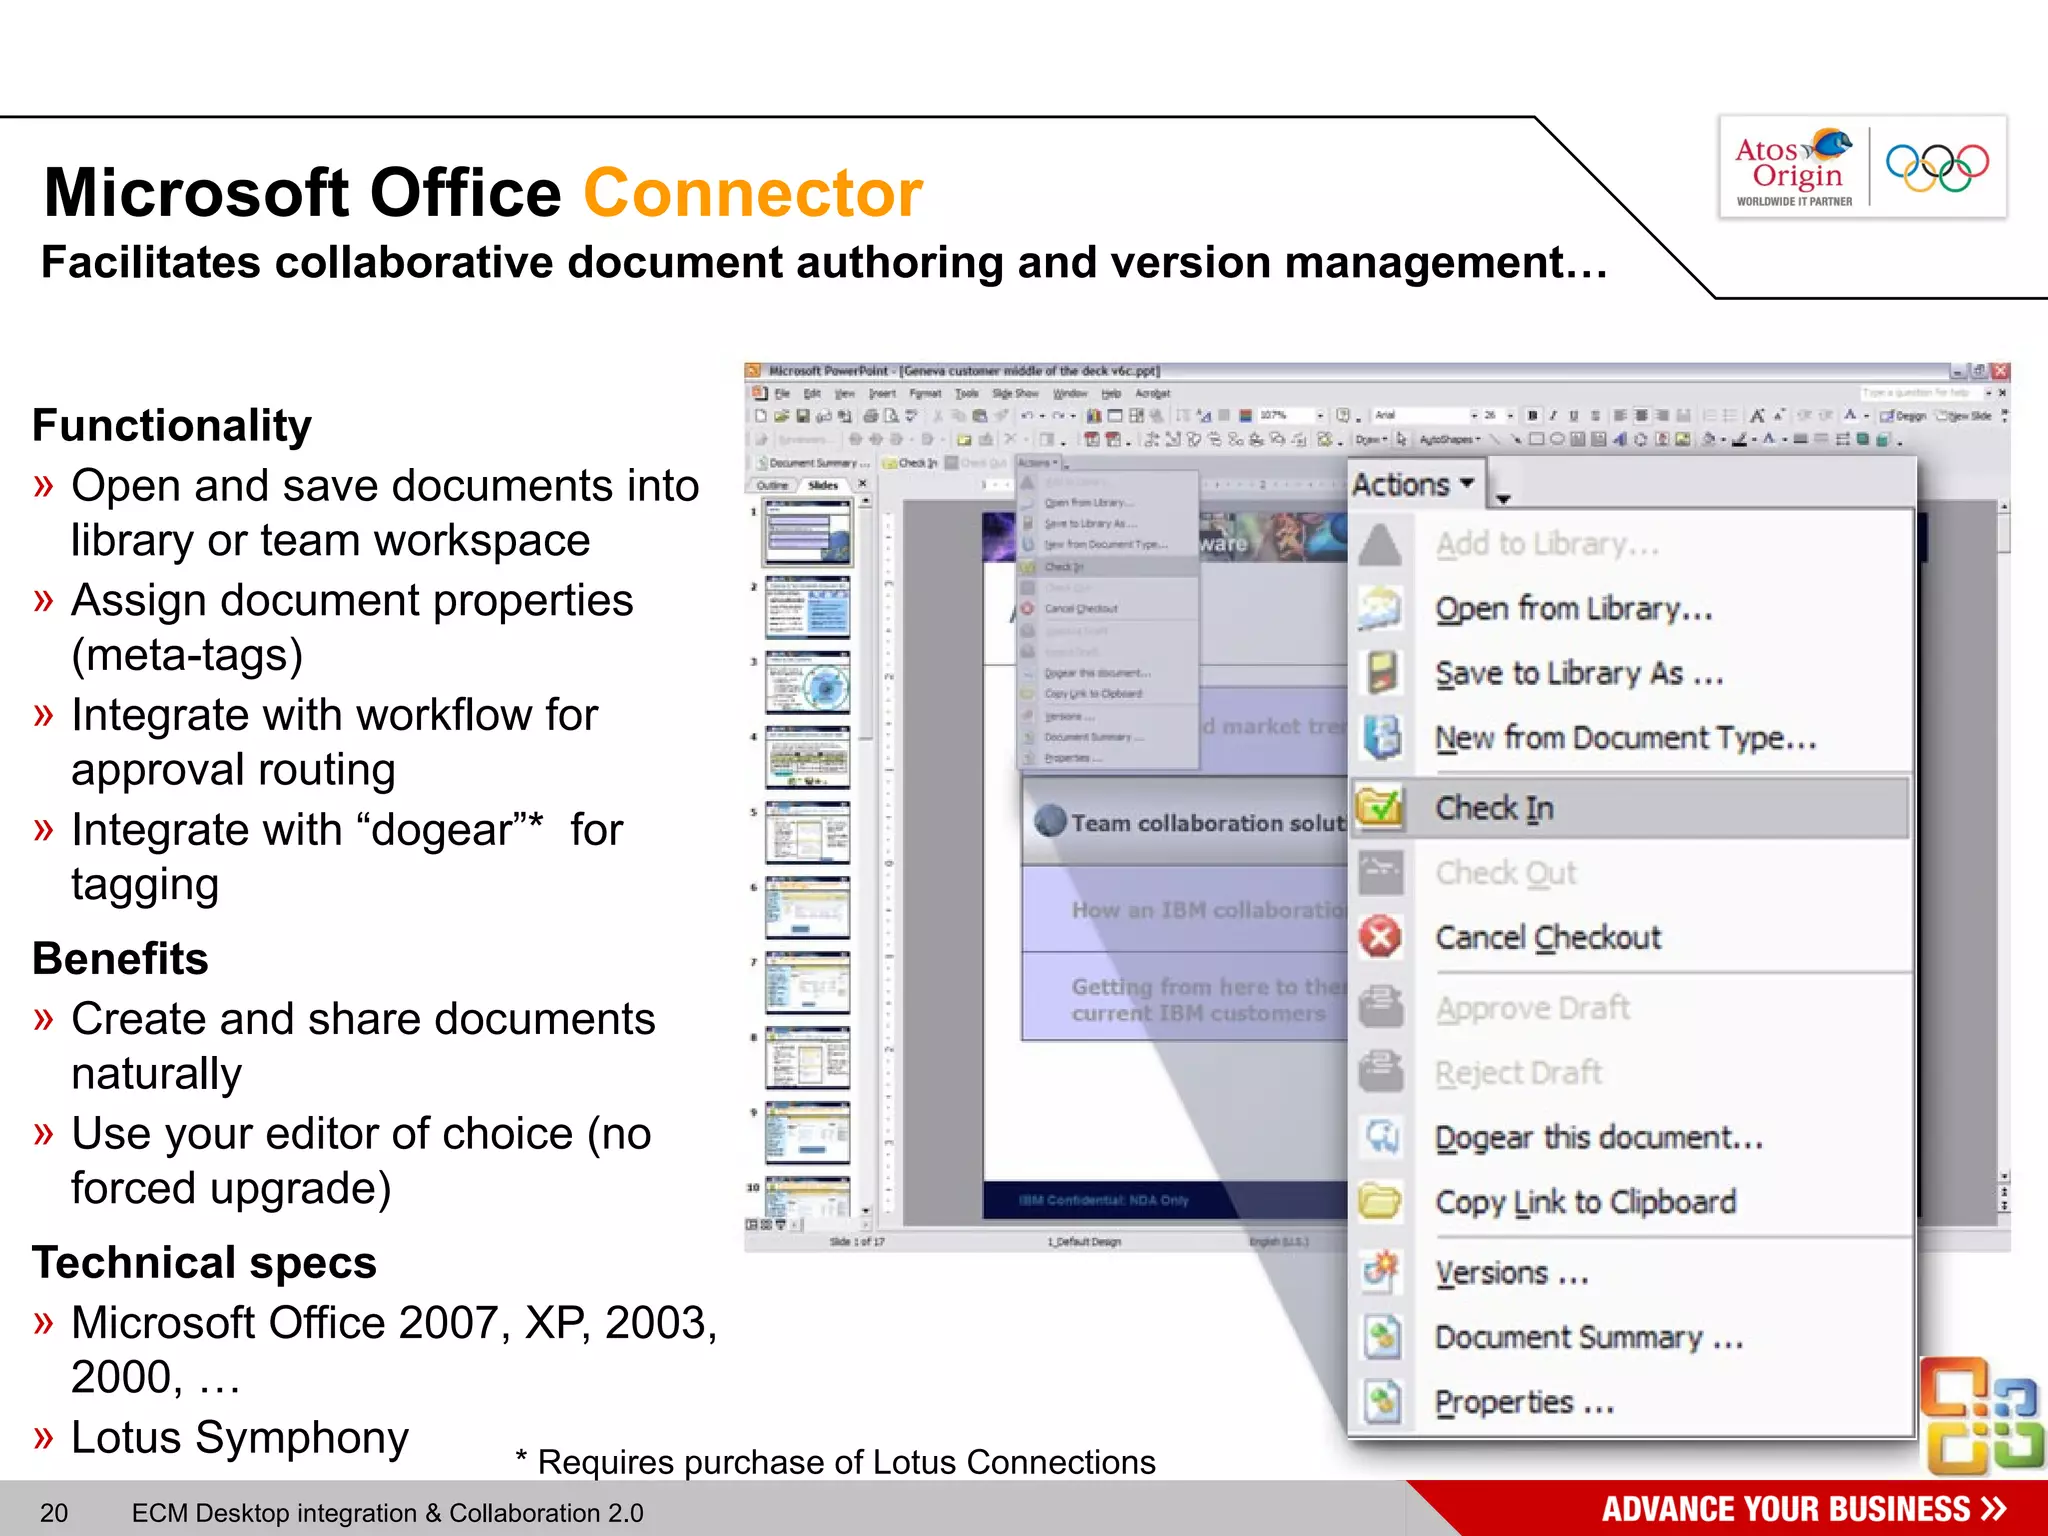Open the AutoShapes dropdown menu
The height and width of the screenshot is (1536, 2048).
1450,439
